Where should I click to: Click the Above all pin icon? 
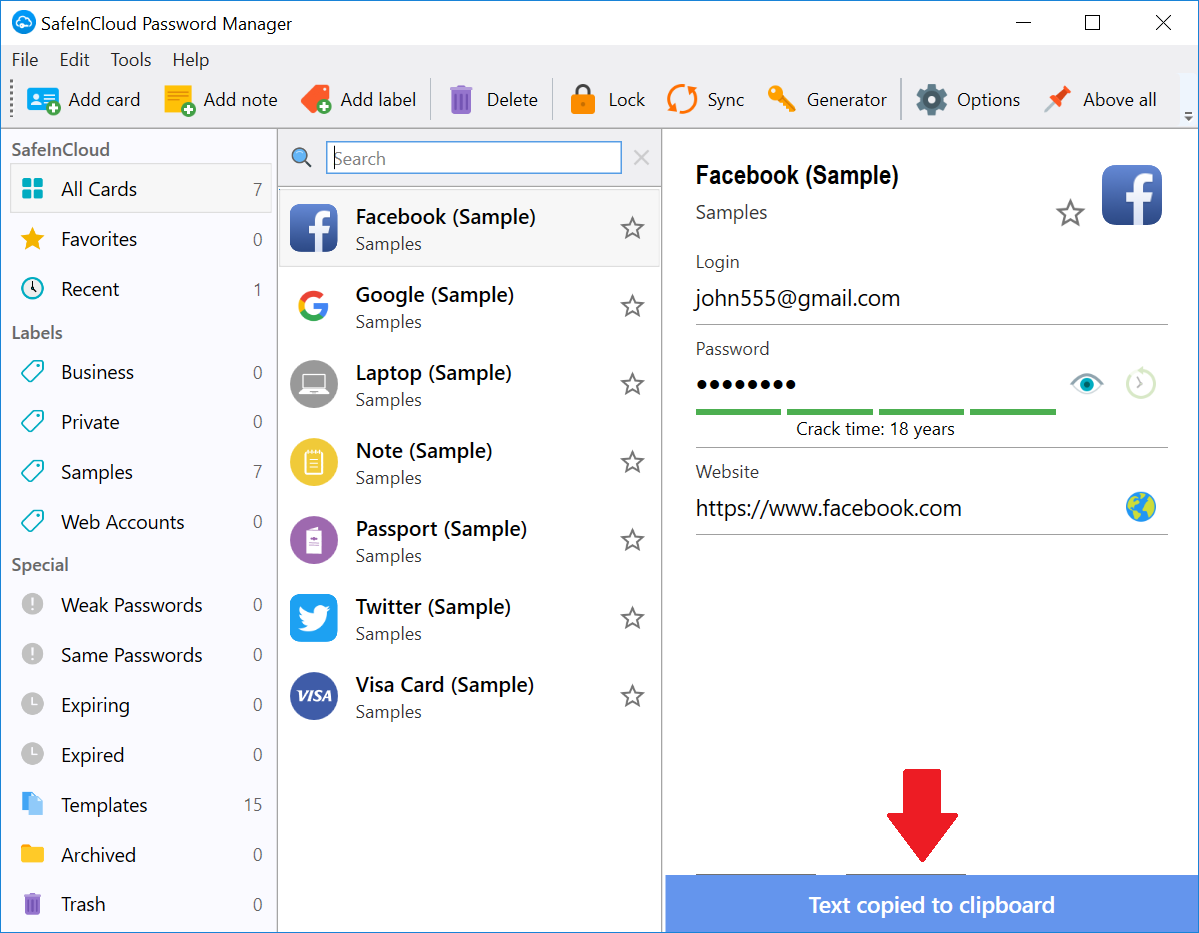tap(1058, 99)
